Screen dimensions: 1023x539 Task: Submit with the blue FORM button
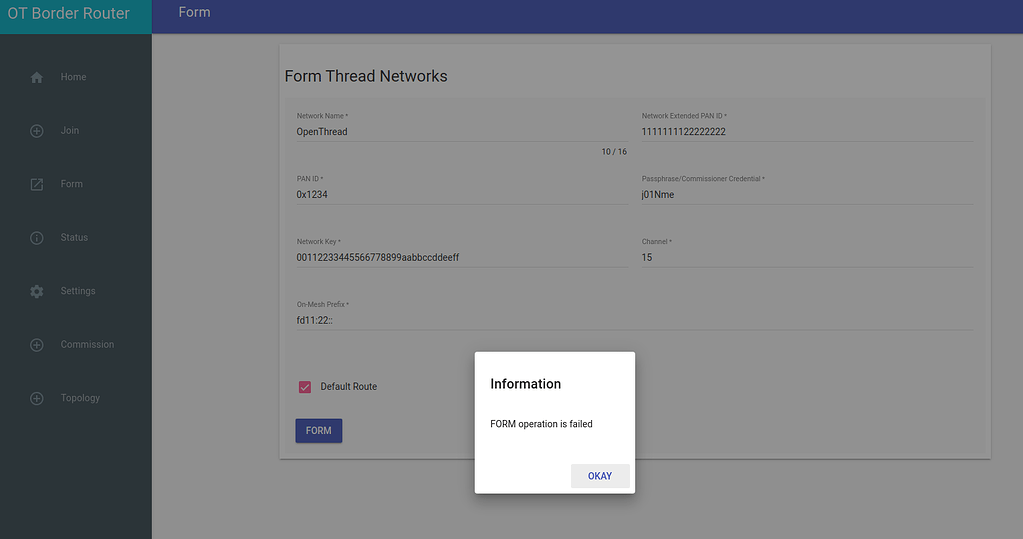coord(318,431)
